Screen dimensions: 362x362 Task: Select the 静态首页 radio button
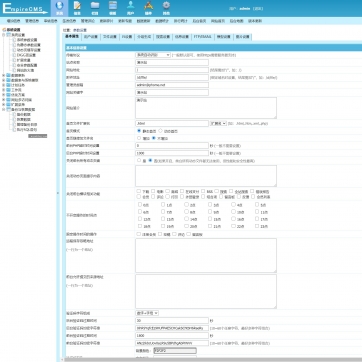(139, 131)
